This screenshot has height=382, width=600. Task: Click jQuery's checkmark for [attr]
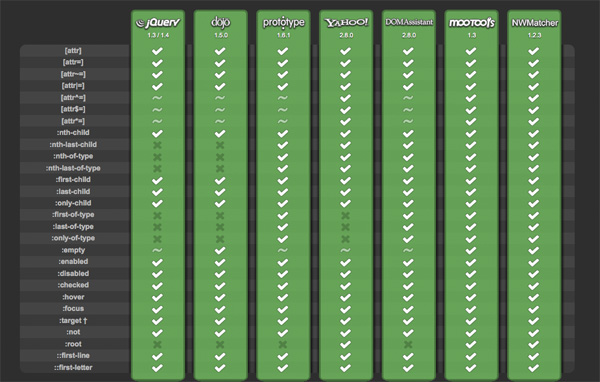157,51
